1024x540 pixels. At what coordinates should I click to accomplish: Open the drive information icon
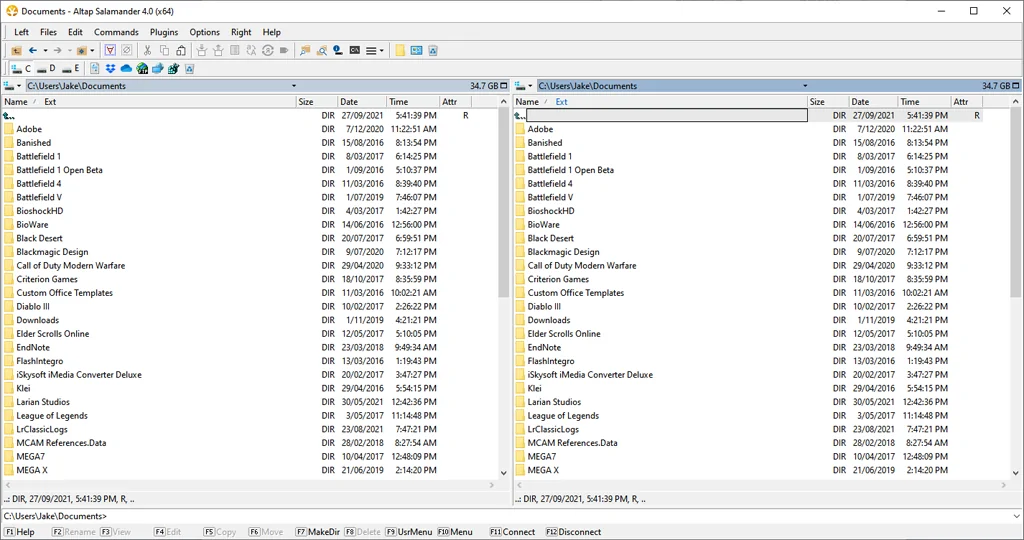[338, 50]
